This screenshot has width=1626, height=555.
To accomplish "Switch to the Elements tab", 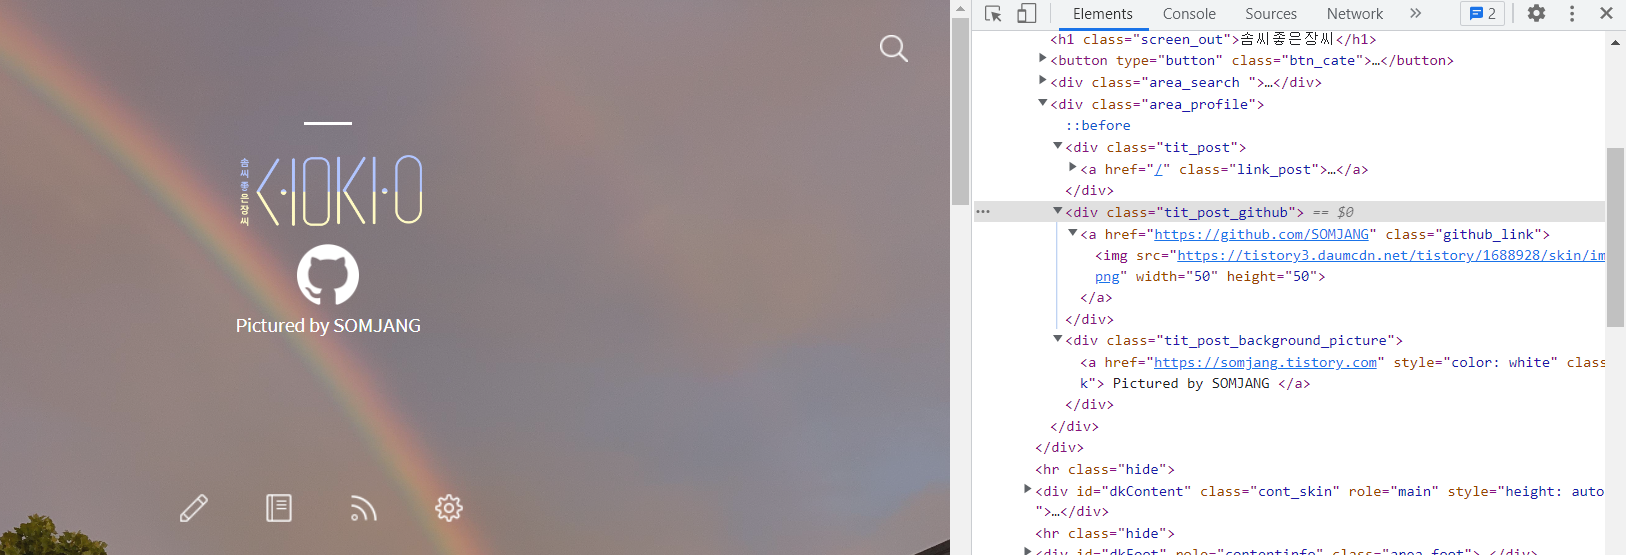I will pyautogui.click(x=1102, y=14).
